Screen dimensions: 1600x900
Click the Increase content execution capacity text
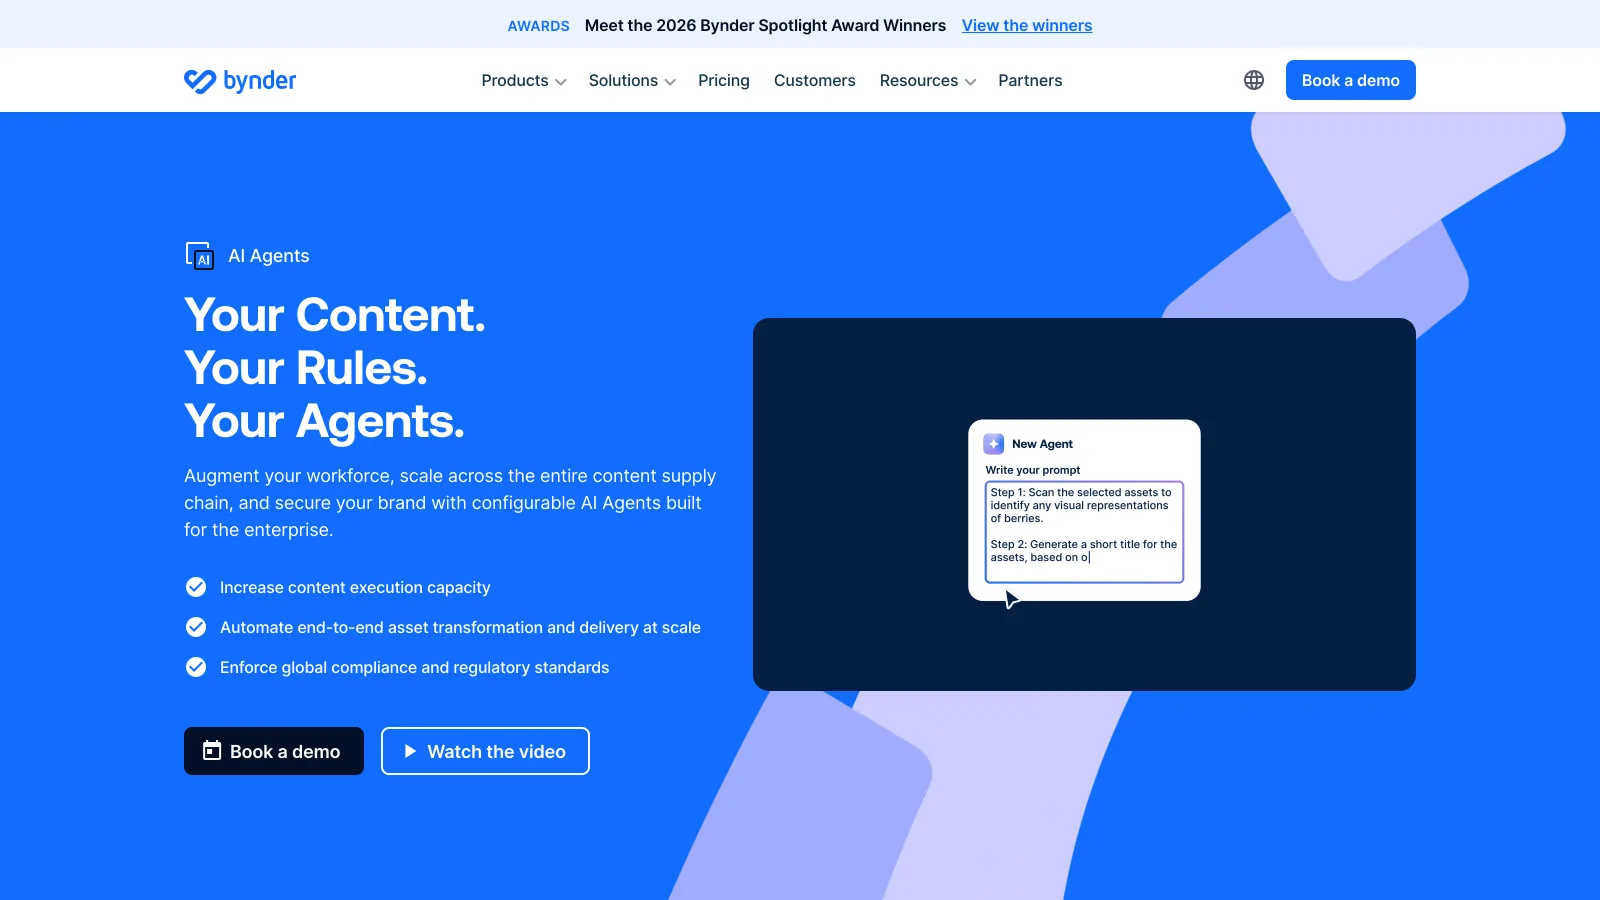[x=355, y=587]
